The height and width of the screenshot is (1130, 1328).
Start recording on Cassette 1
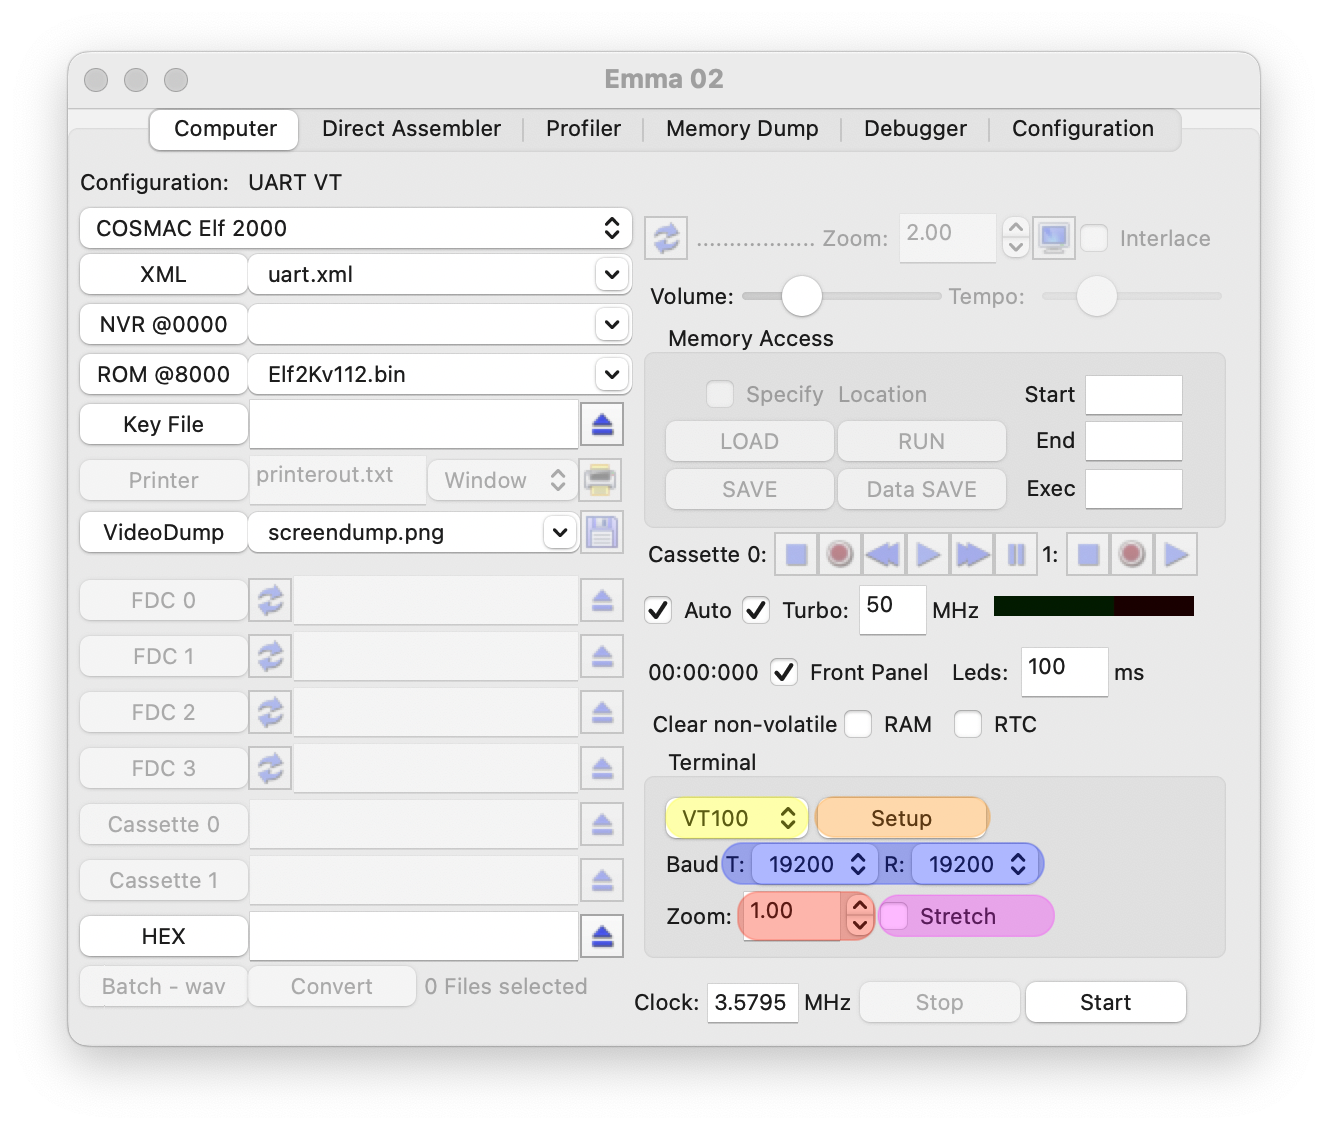(x=1132, y=554)
